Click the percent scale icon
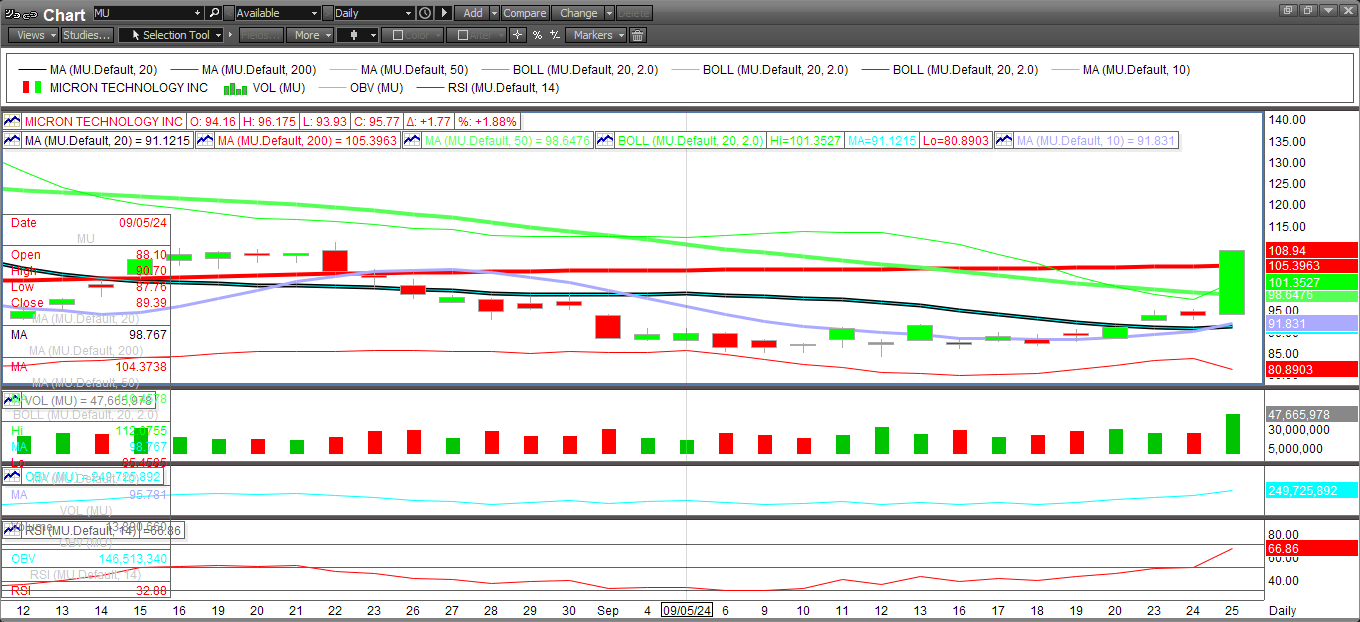Screen dimensions: 1360x622 537,35
